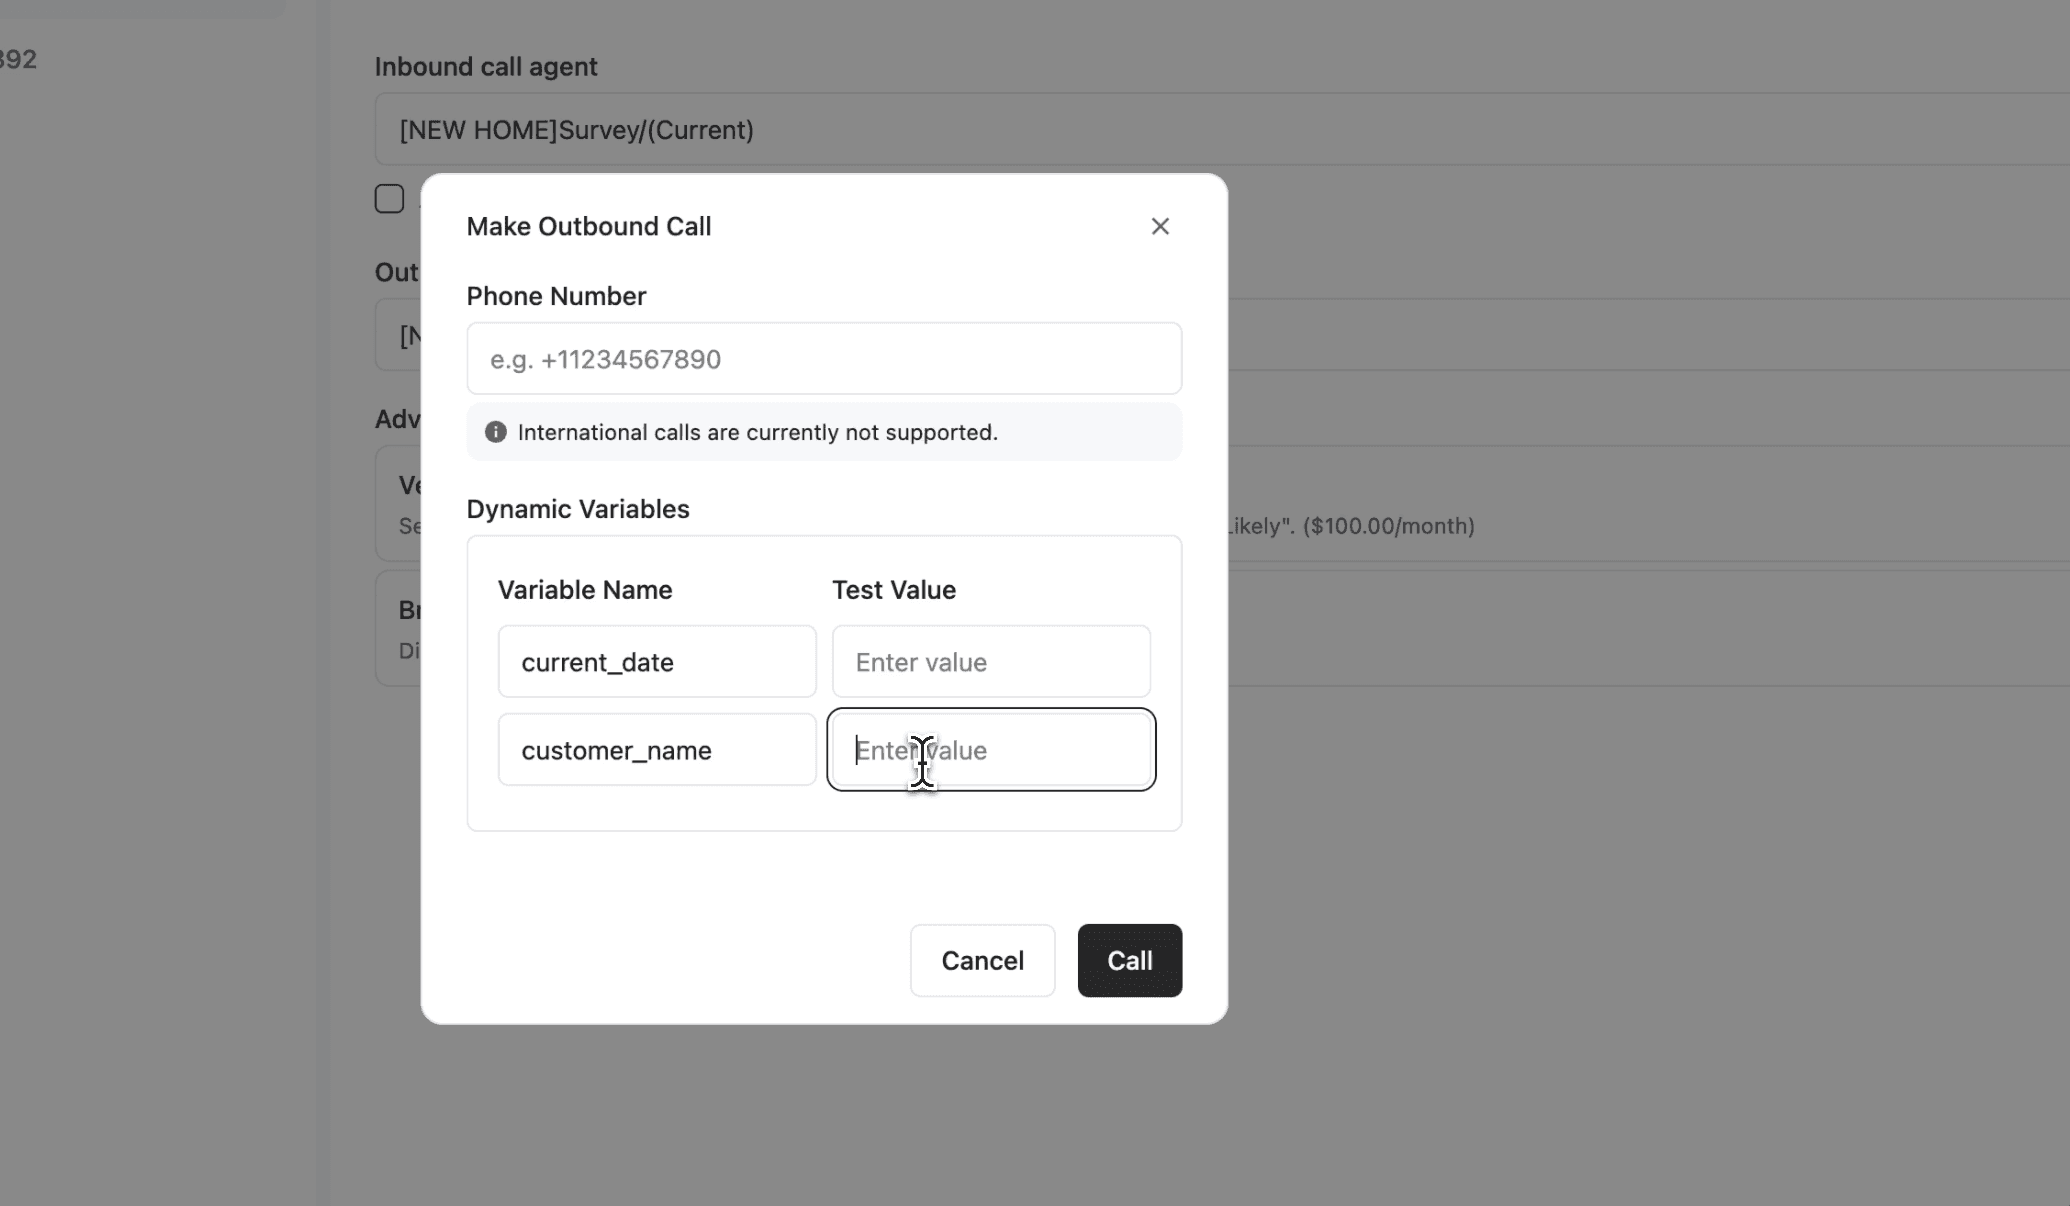Focus the Phone Number input field
The height and width of the screenshot is (1206, 2070).
pos(824,359)
